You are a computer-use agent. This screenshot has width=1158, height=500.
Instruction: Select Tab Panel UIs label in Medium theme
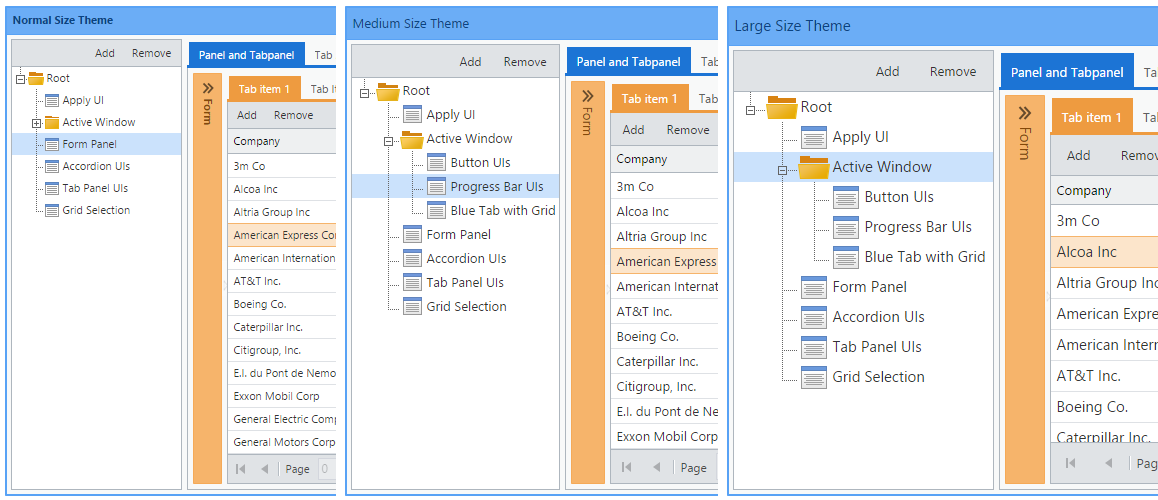465,283
